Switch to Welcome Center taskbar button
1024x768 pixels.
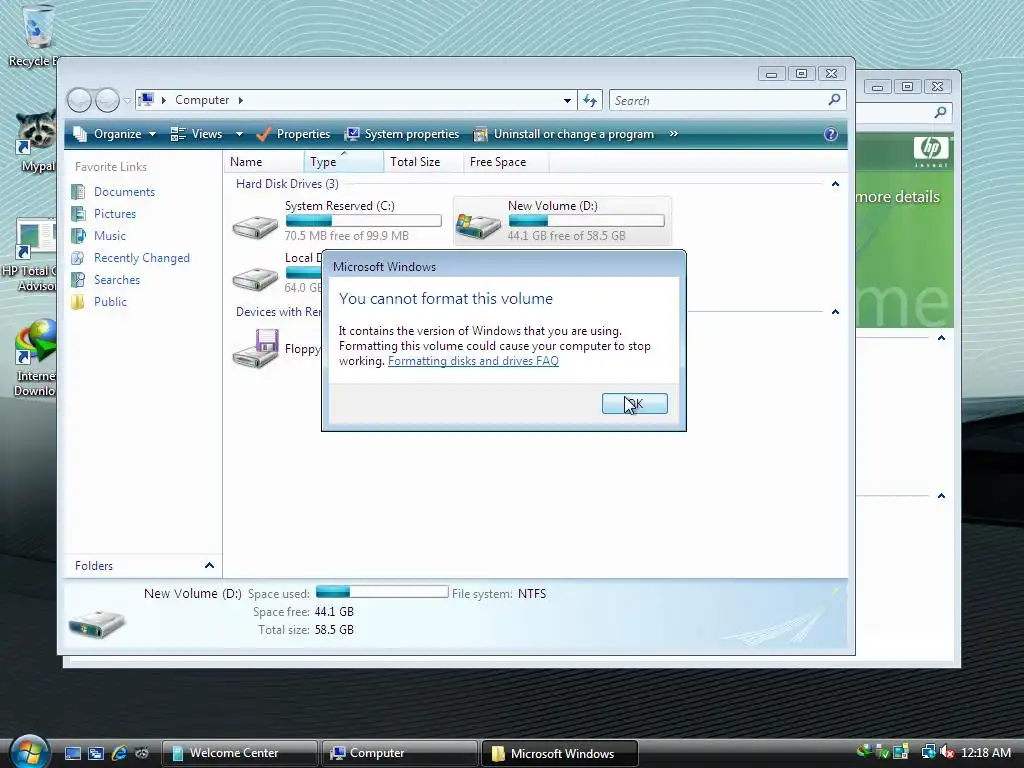pos(240,753)
